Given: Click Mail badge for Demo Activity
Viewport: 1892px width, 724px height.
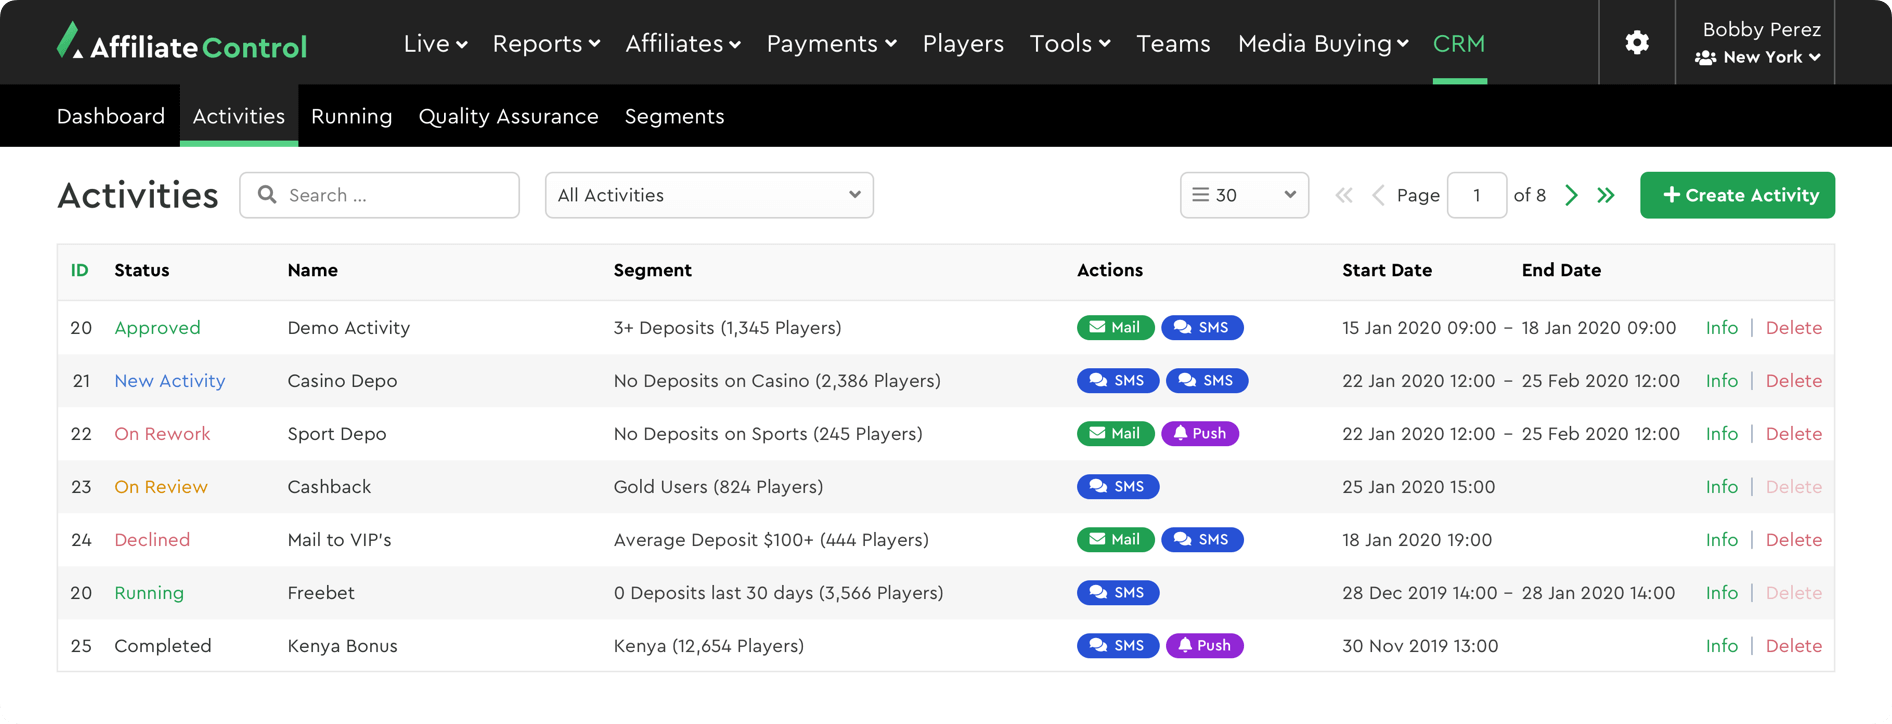Looking at the screenshot, I should click(1115, 328).
